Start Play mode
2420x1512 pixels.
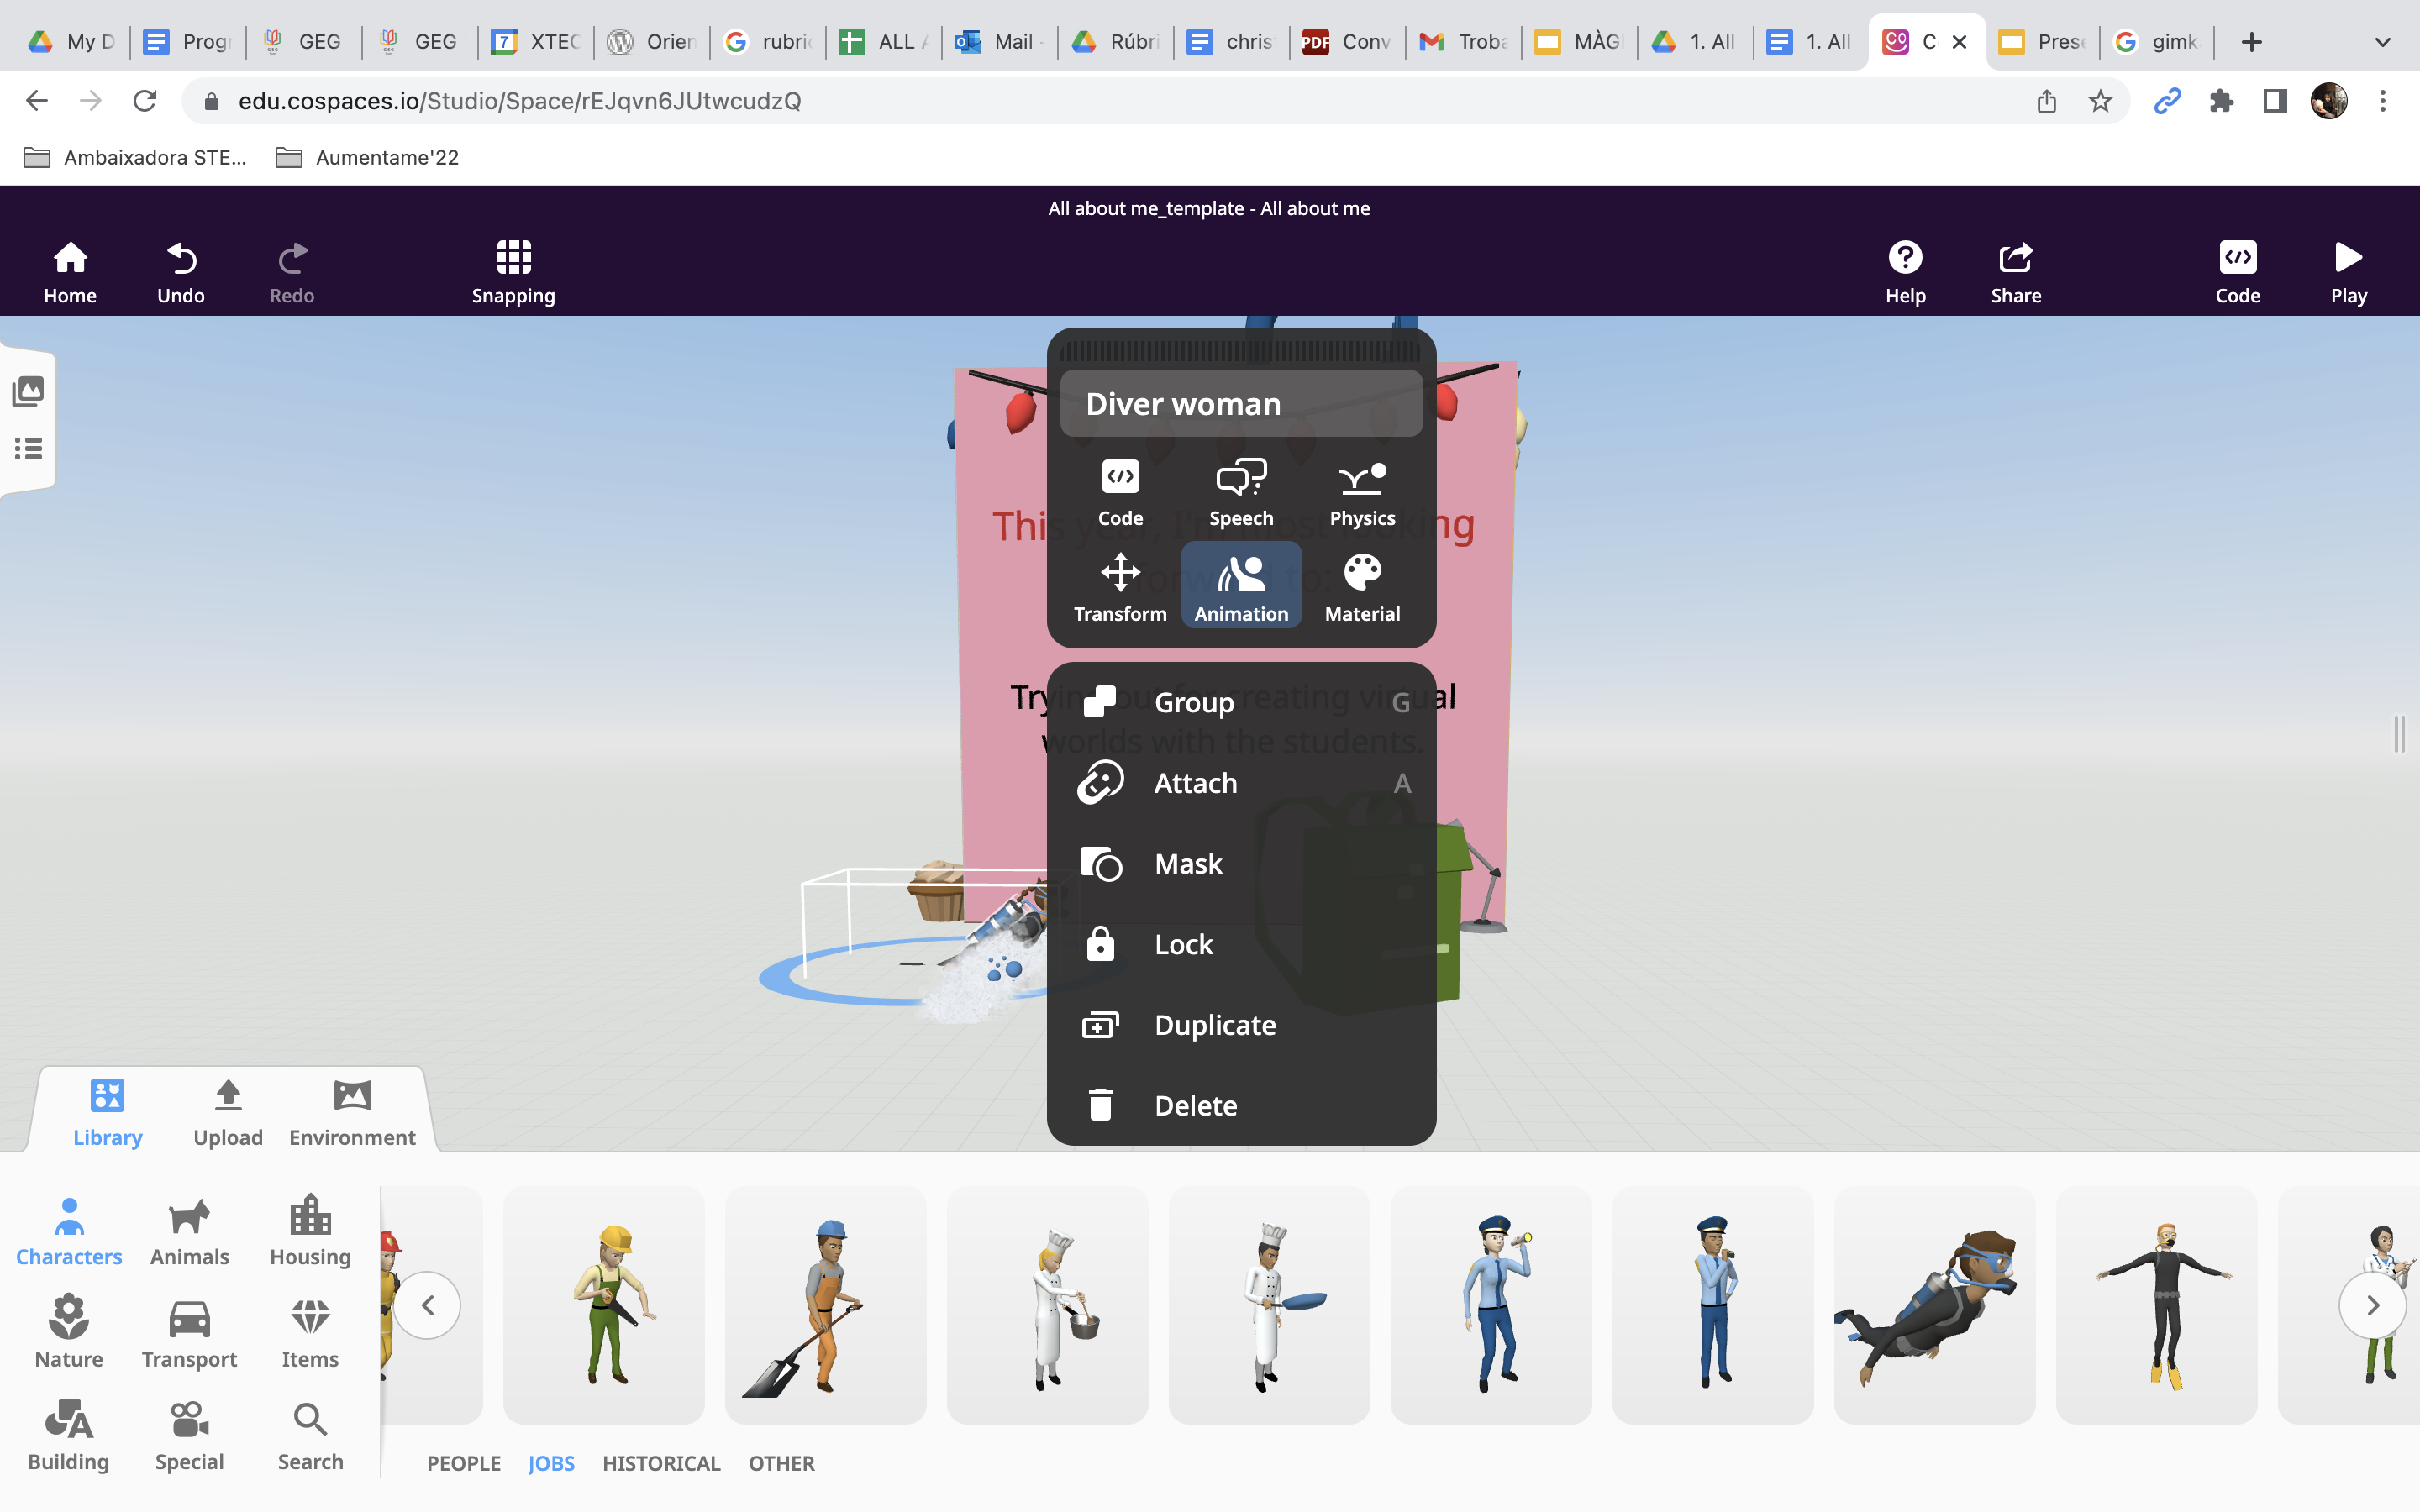pos(2348,272)
